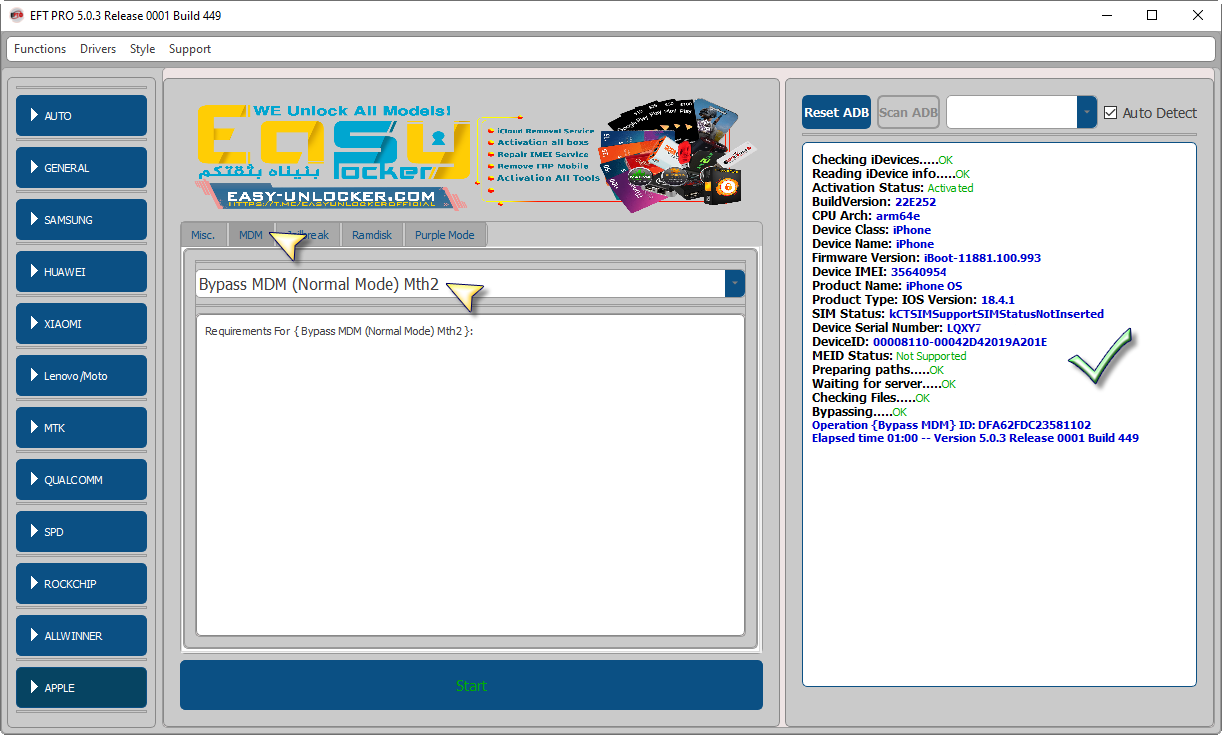Click the Requirements text in the panel
This screenshot has width=1222, height=735.
click(339, 331)
